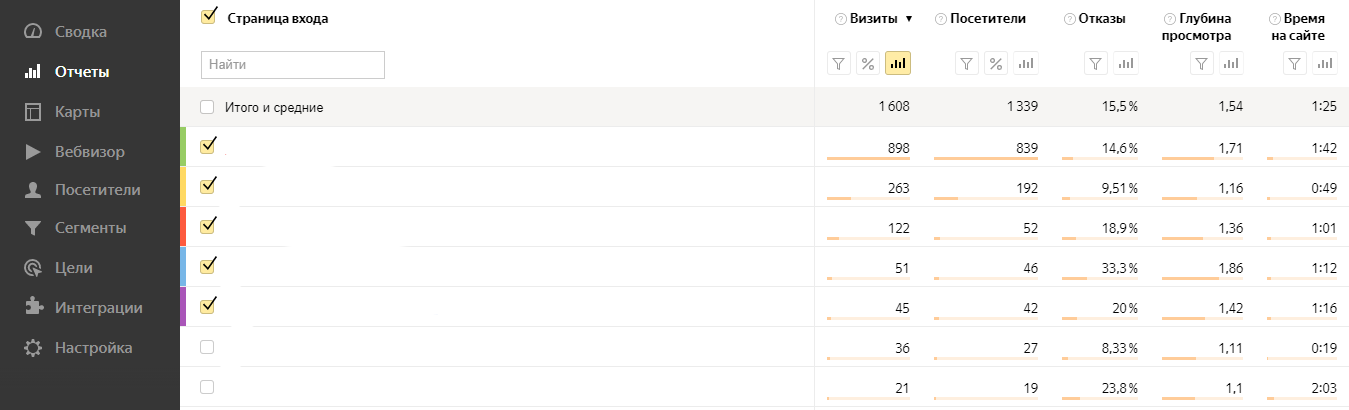Screen dimensions: 1349x410
Task: Open Отчеты in the sidebar
Action: (x=82, y=72)
